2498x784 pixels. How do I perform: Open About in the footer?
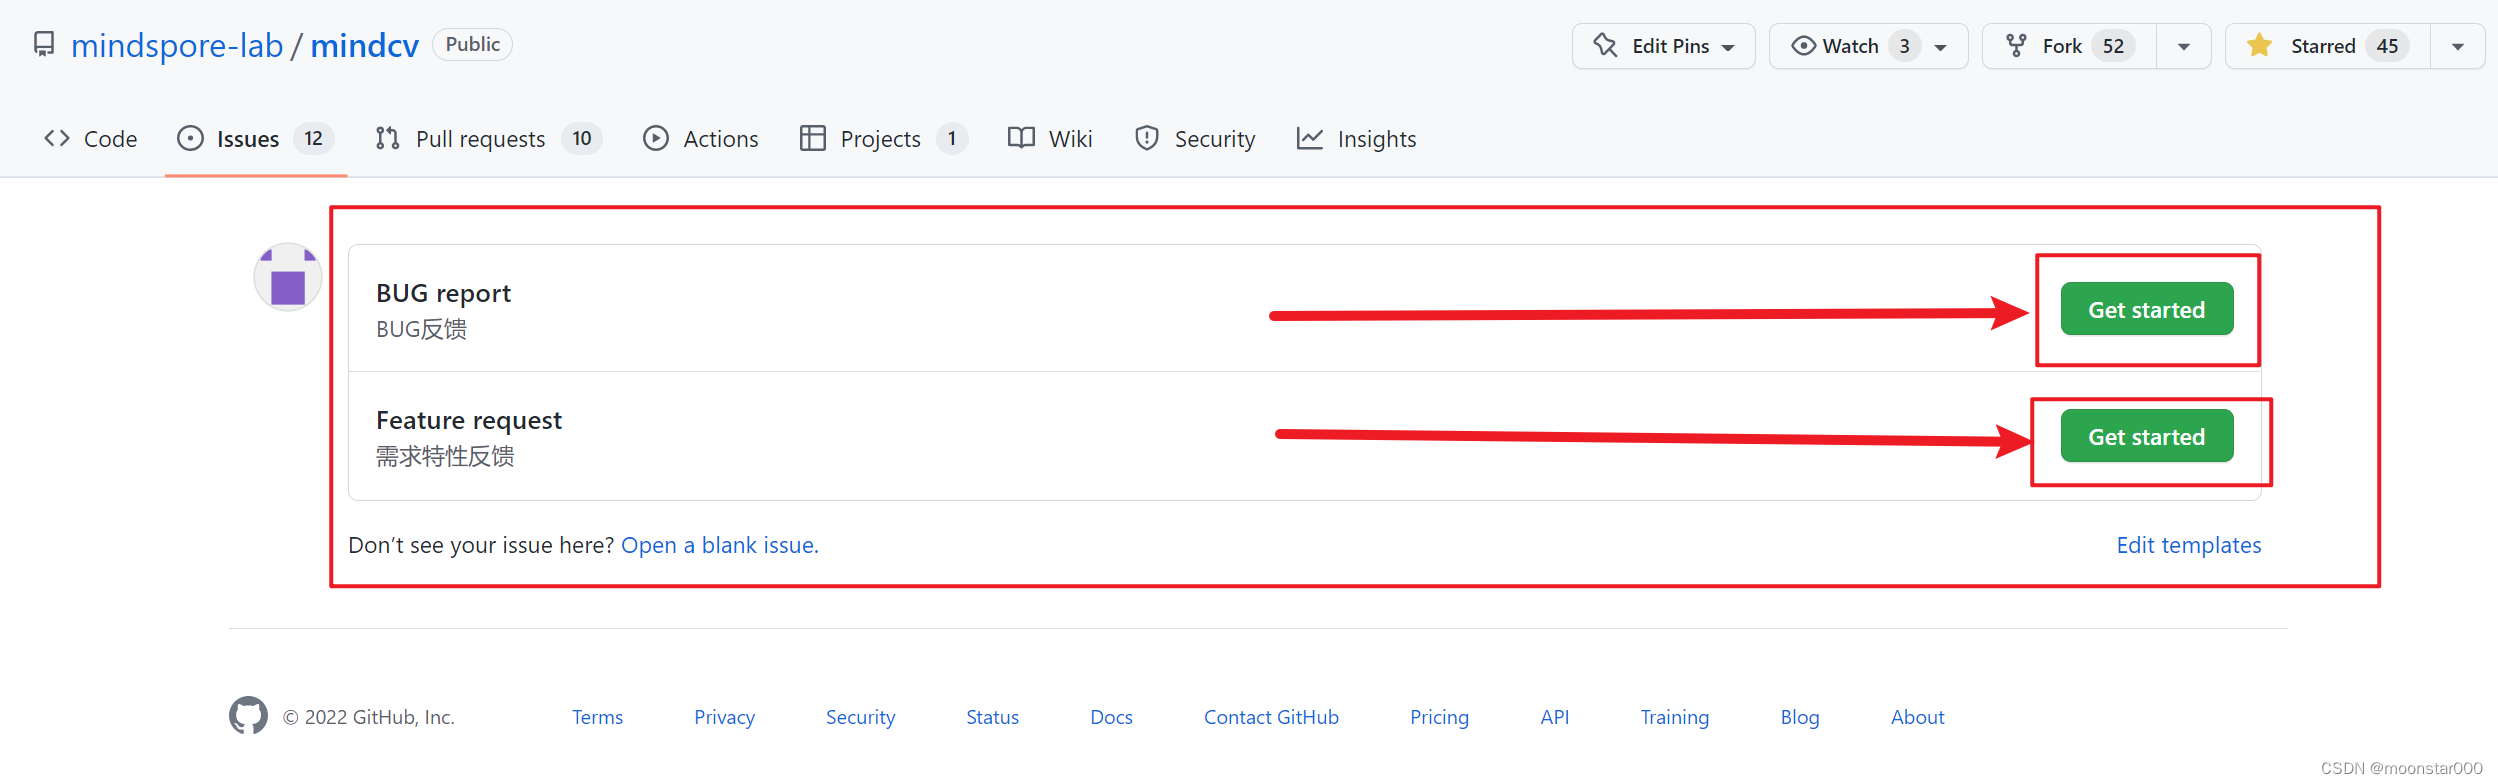tap(1918, 717)
